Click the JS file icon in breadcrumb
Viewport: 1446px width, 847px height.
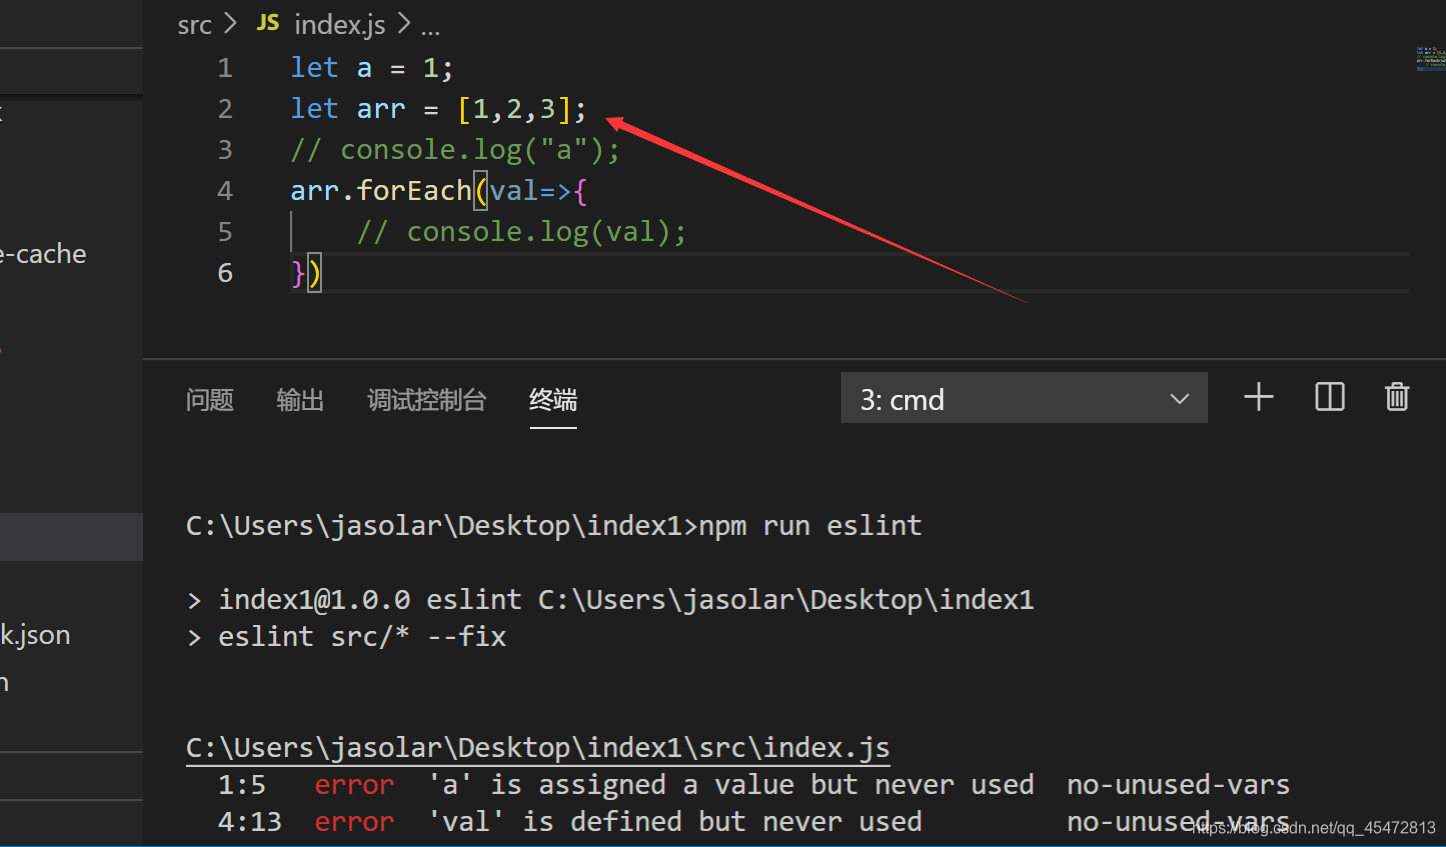pyautogui.click(x=268, y=23)
